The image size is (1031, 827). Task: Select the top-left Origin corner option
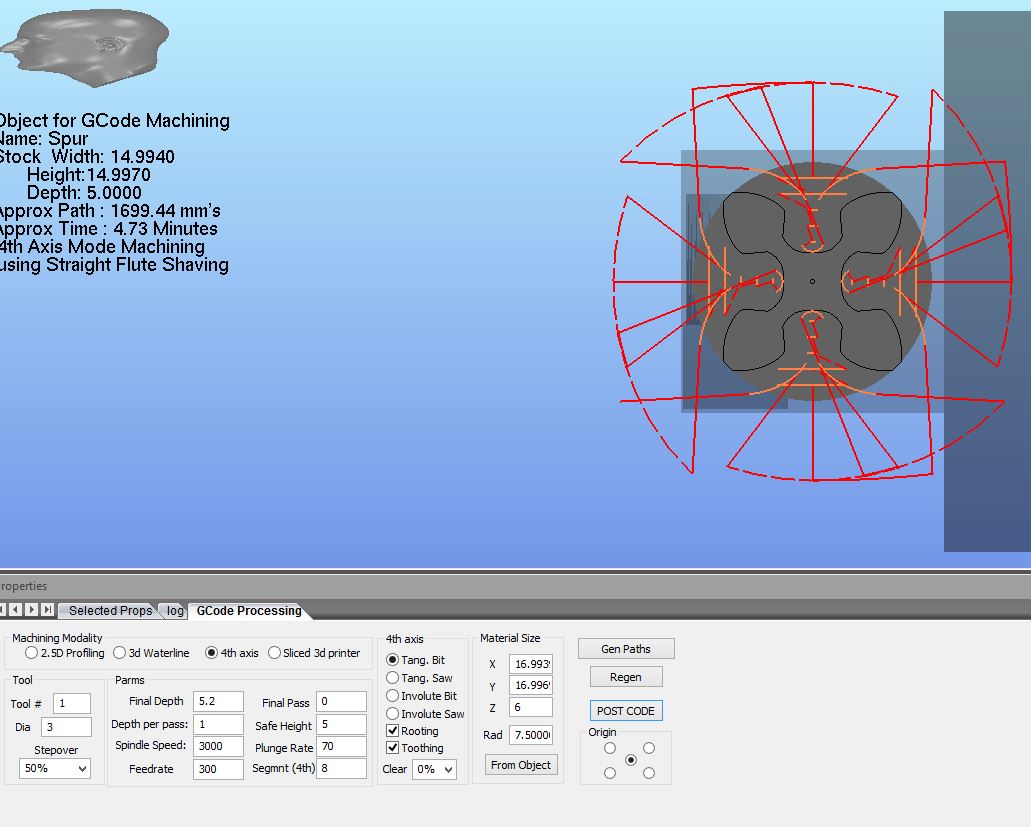pyautogui.click(x=610, y=748)
